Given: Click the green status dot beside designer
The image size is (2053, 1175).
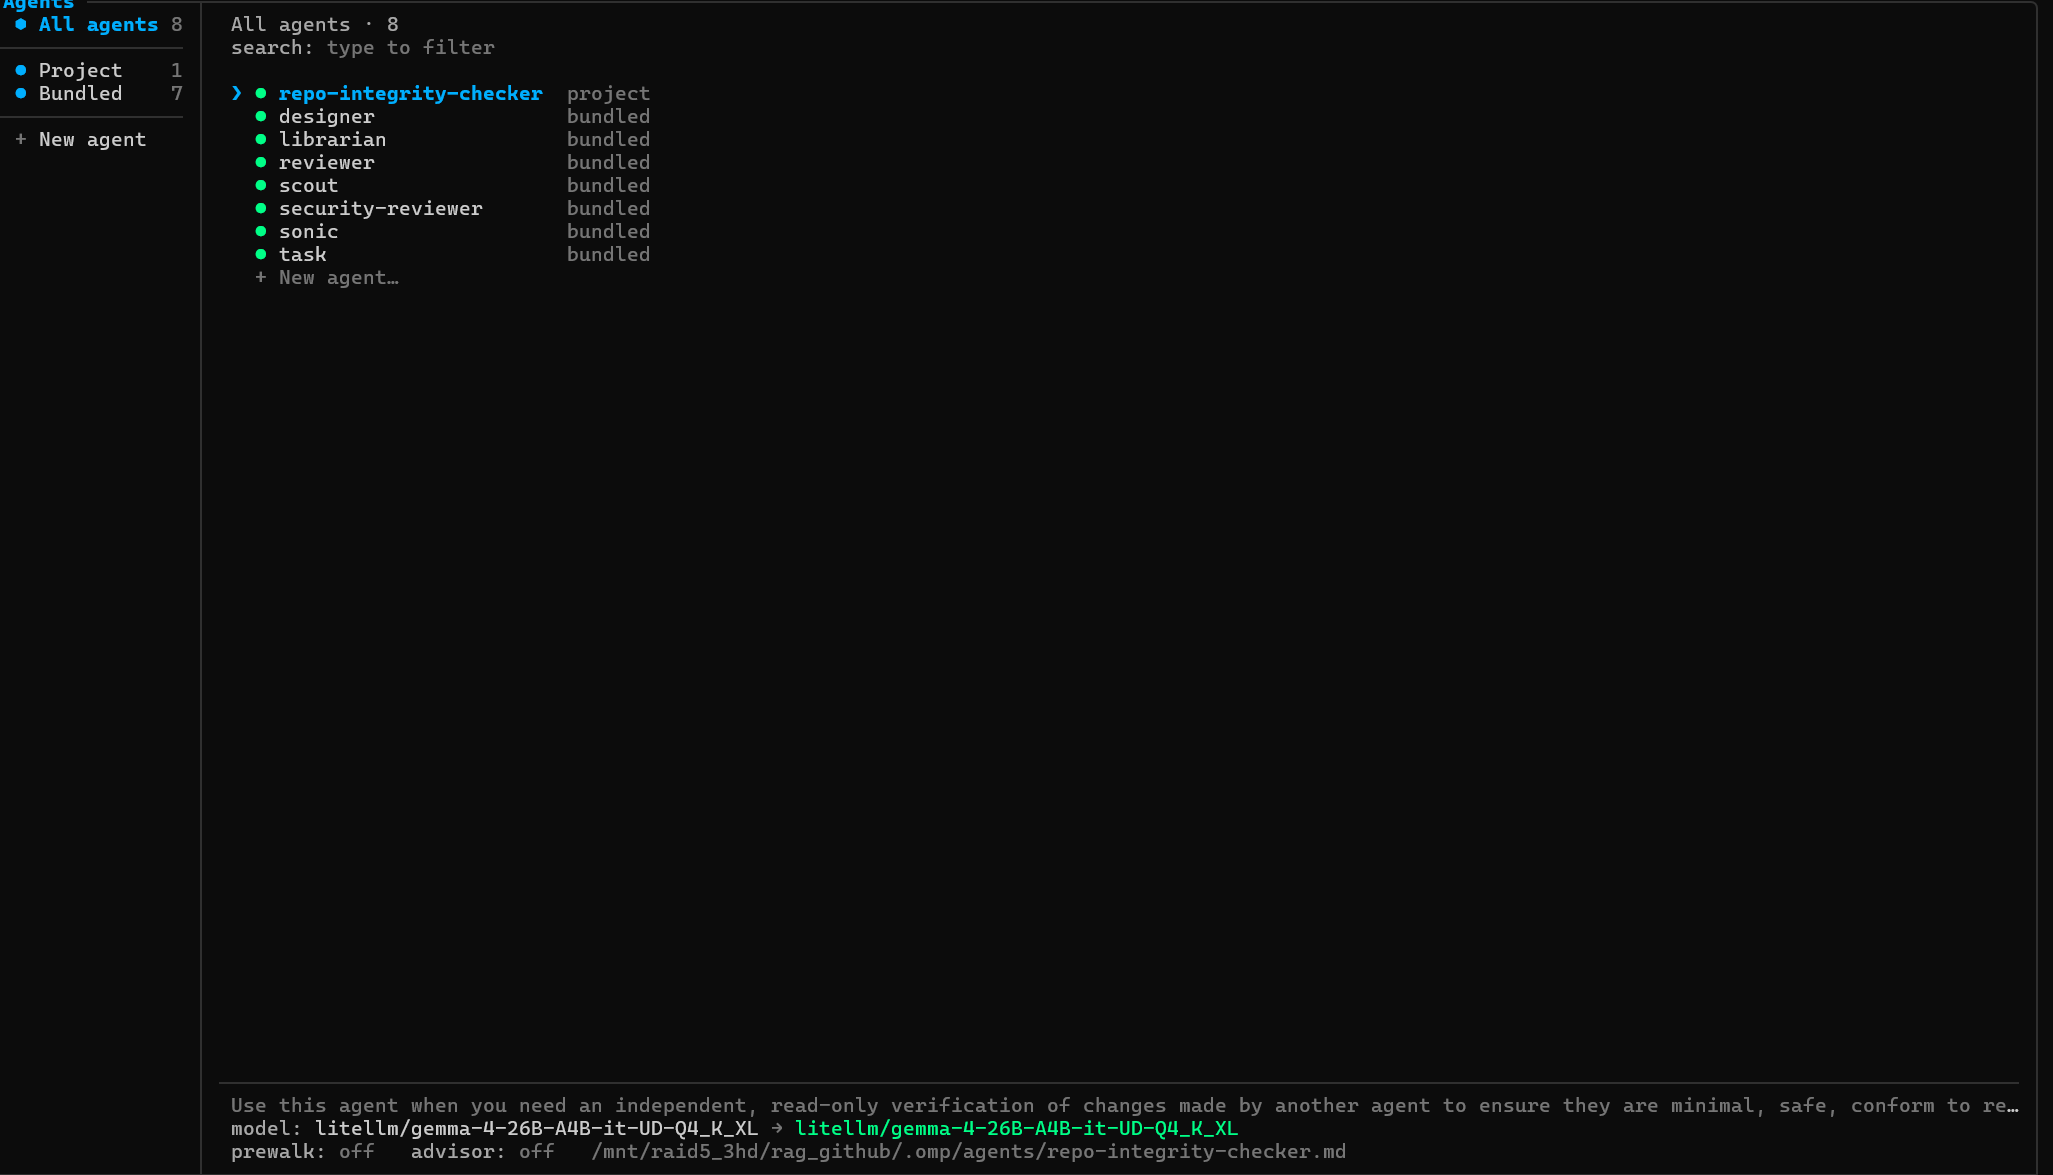Looking at the screenshot, I should (x=261, y=116).
